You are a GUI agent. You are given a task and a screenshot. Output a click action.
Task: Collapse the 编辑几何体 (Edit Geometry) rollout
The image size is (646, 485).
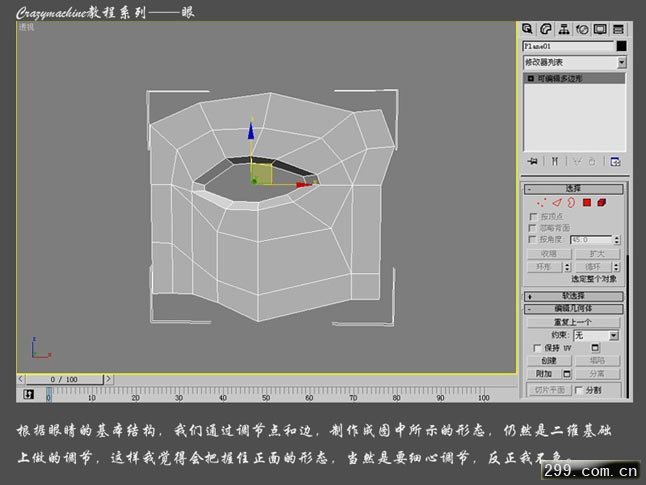coord(573,309)
